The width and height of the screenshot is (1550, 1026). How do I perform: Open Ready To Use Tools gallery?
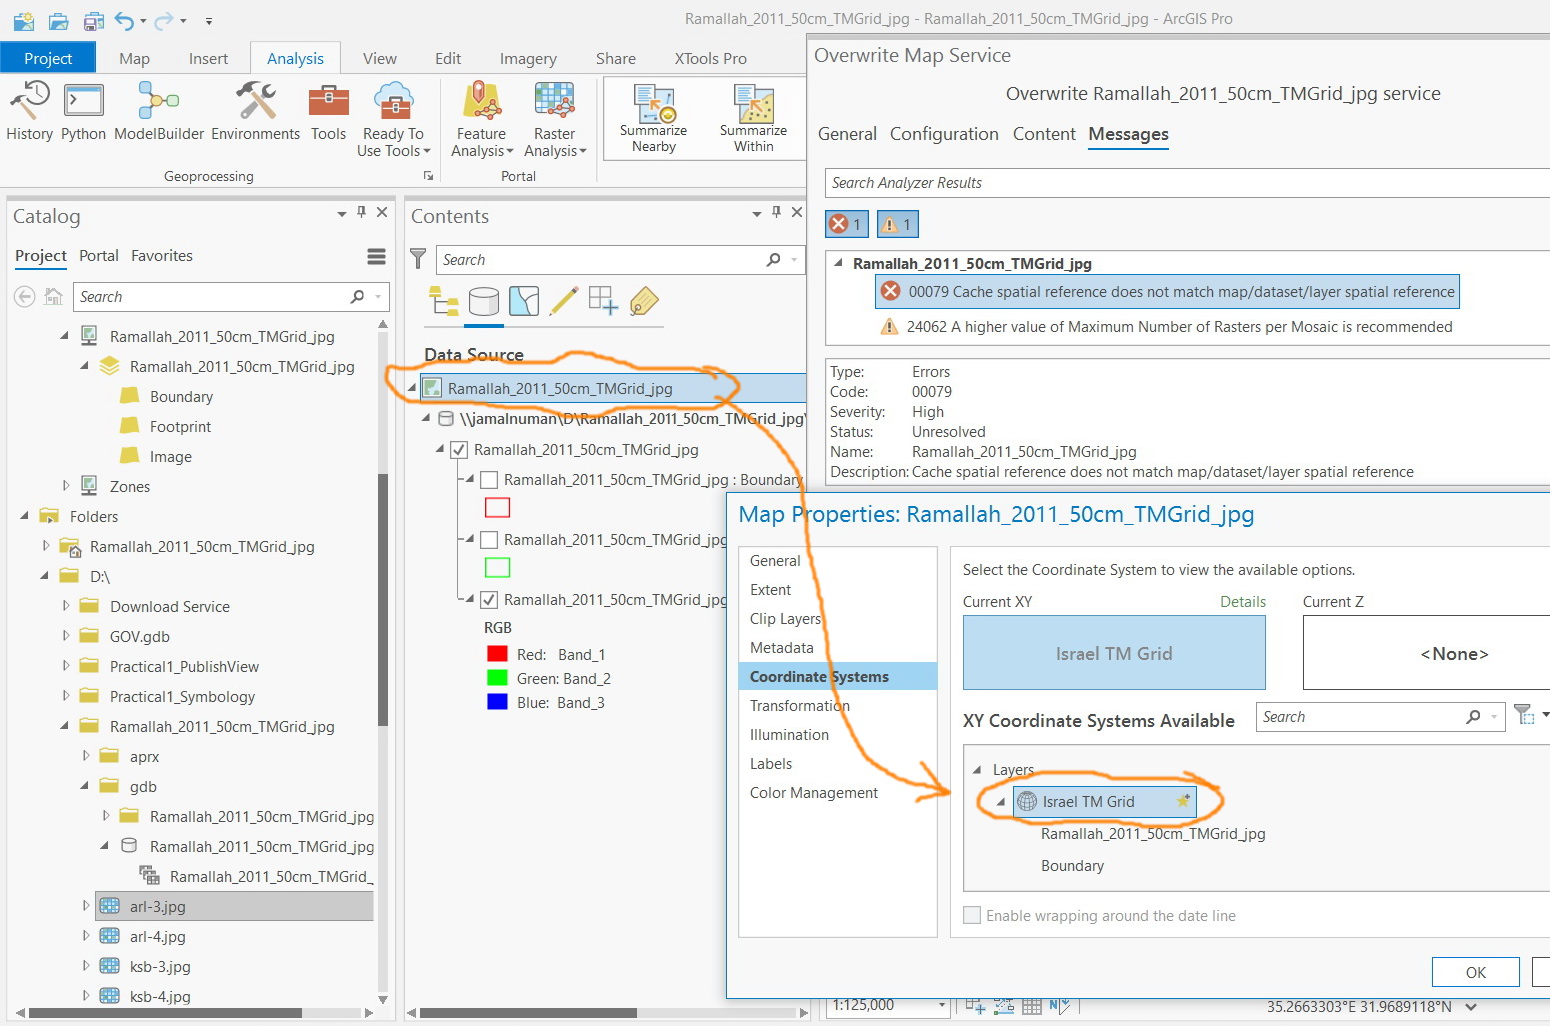click(x=393, y=120)
